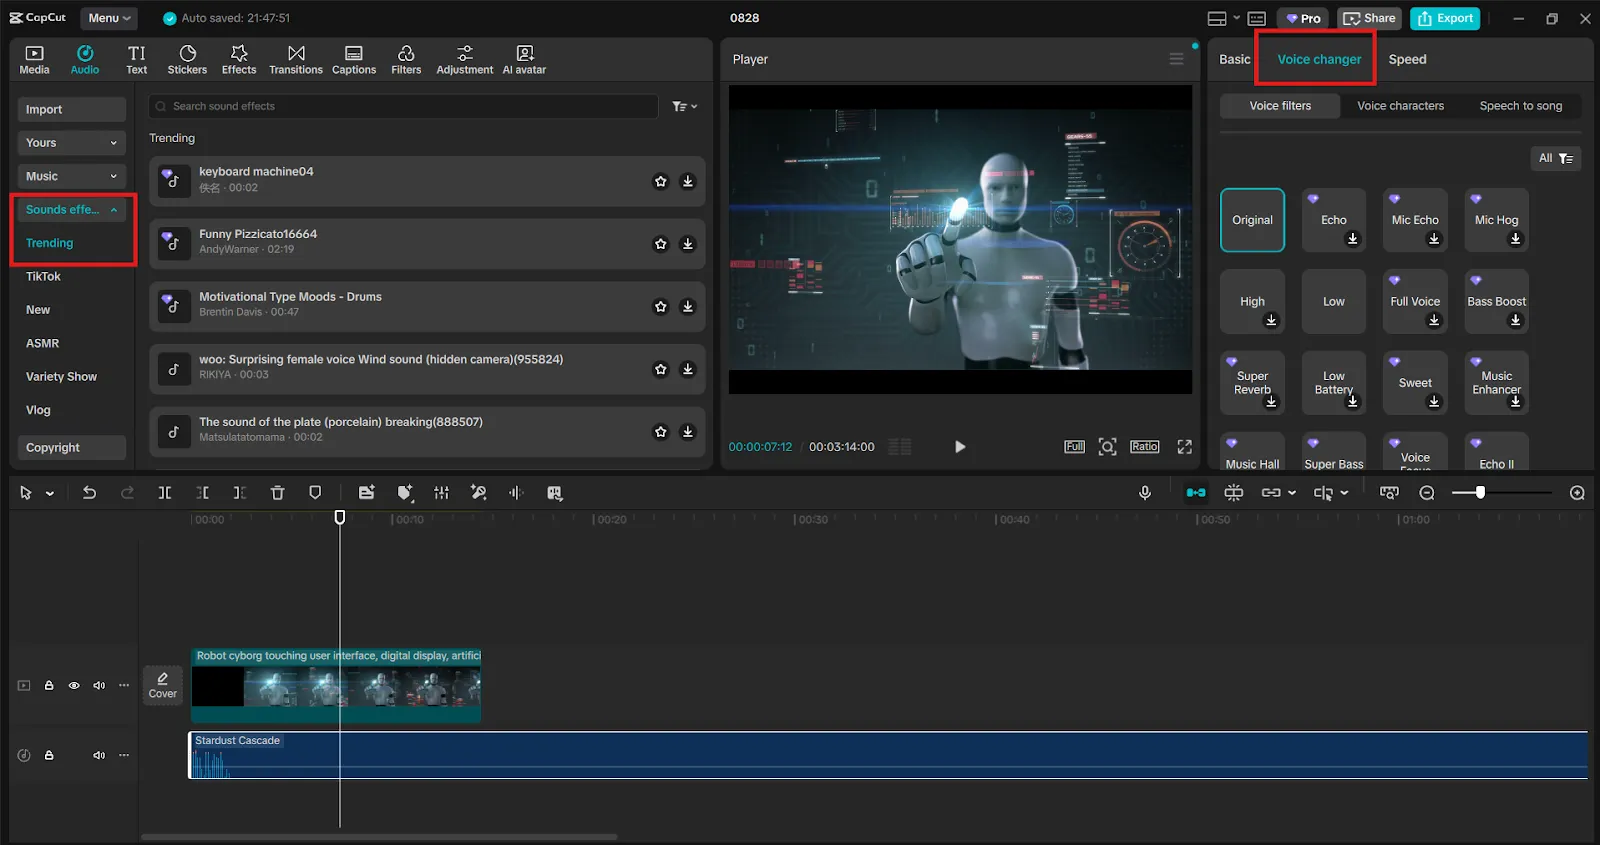Click the zoom out timeline icon
Screen dimensions: 1600x845
tap(1427, 493)
